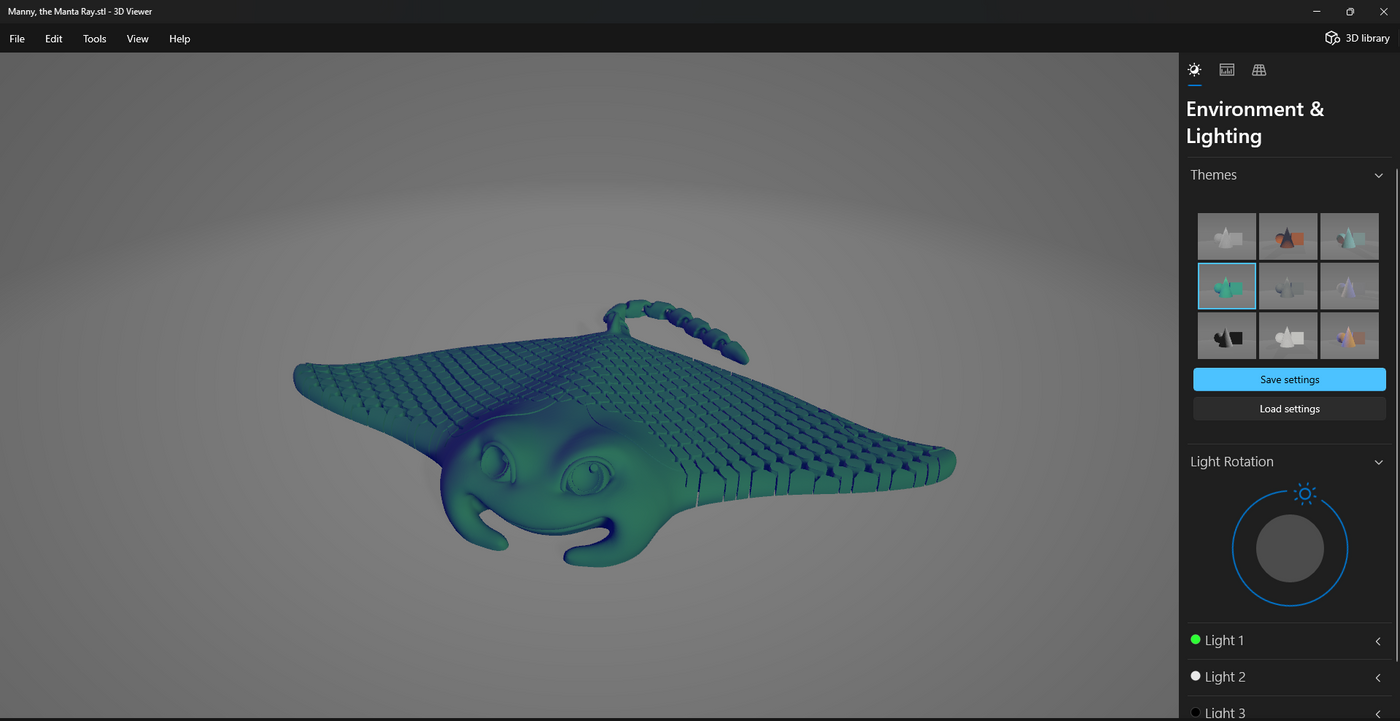Select the purple pyramid lighting theme
Screen dimensions: 1400x721
(x=1350, y=286)
